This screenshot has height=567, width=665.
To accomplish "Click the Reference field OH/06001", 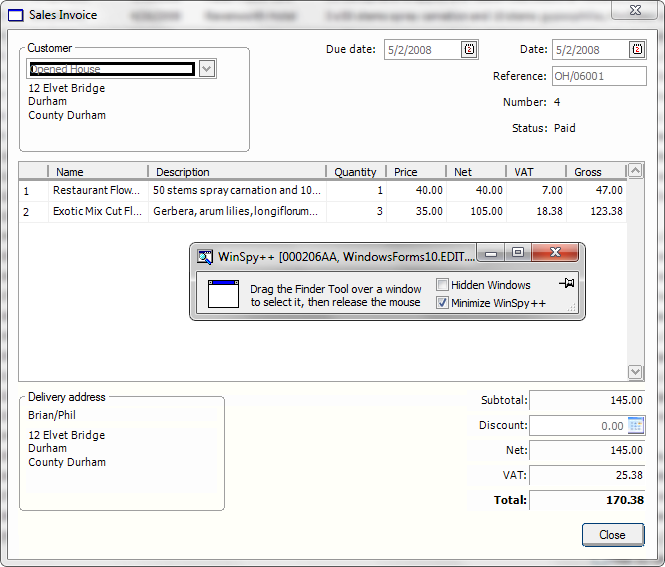I will click(591, 76).
